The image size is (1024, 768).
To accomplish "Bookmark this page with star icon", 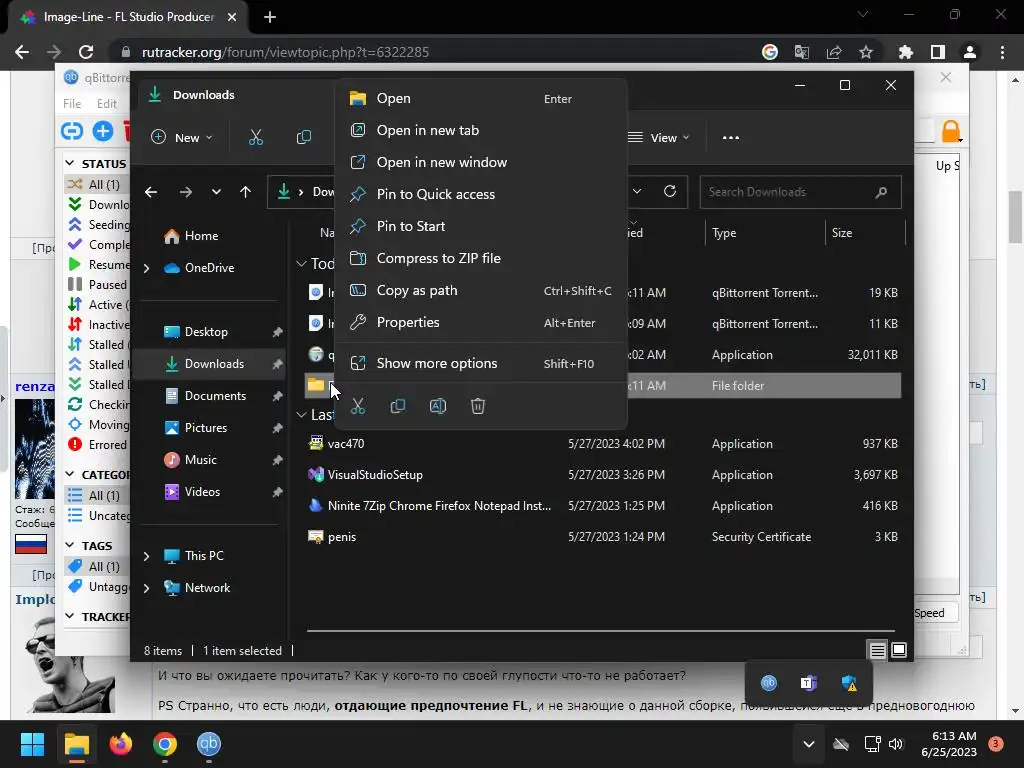I will click(x=866, y=52).
